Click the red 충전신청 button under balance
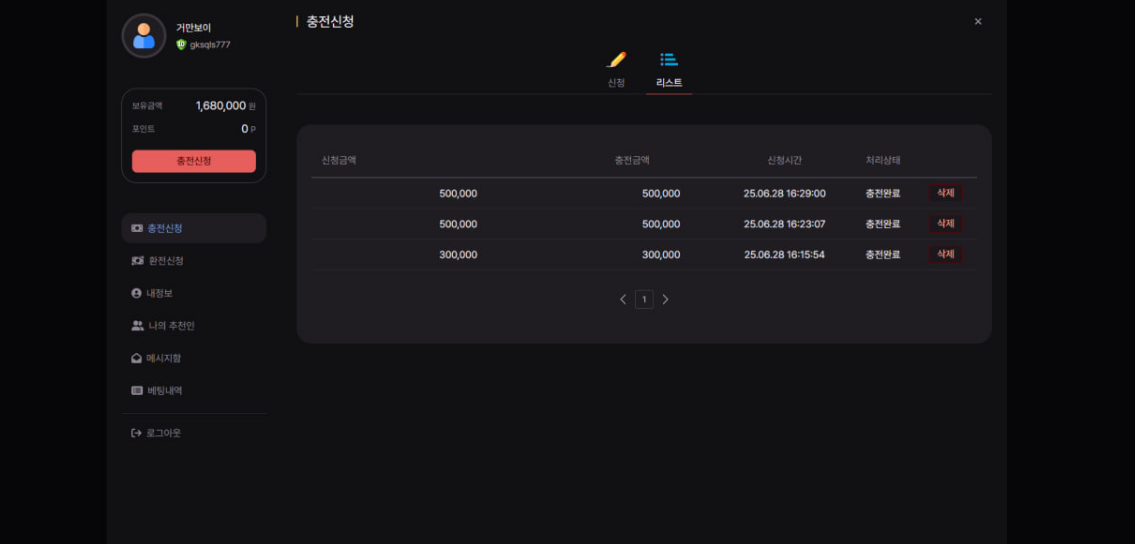 pos(194,161)
